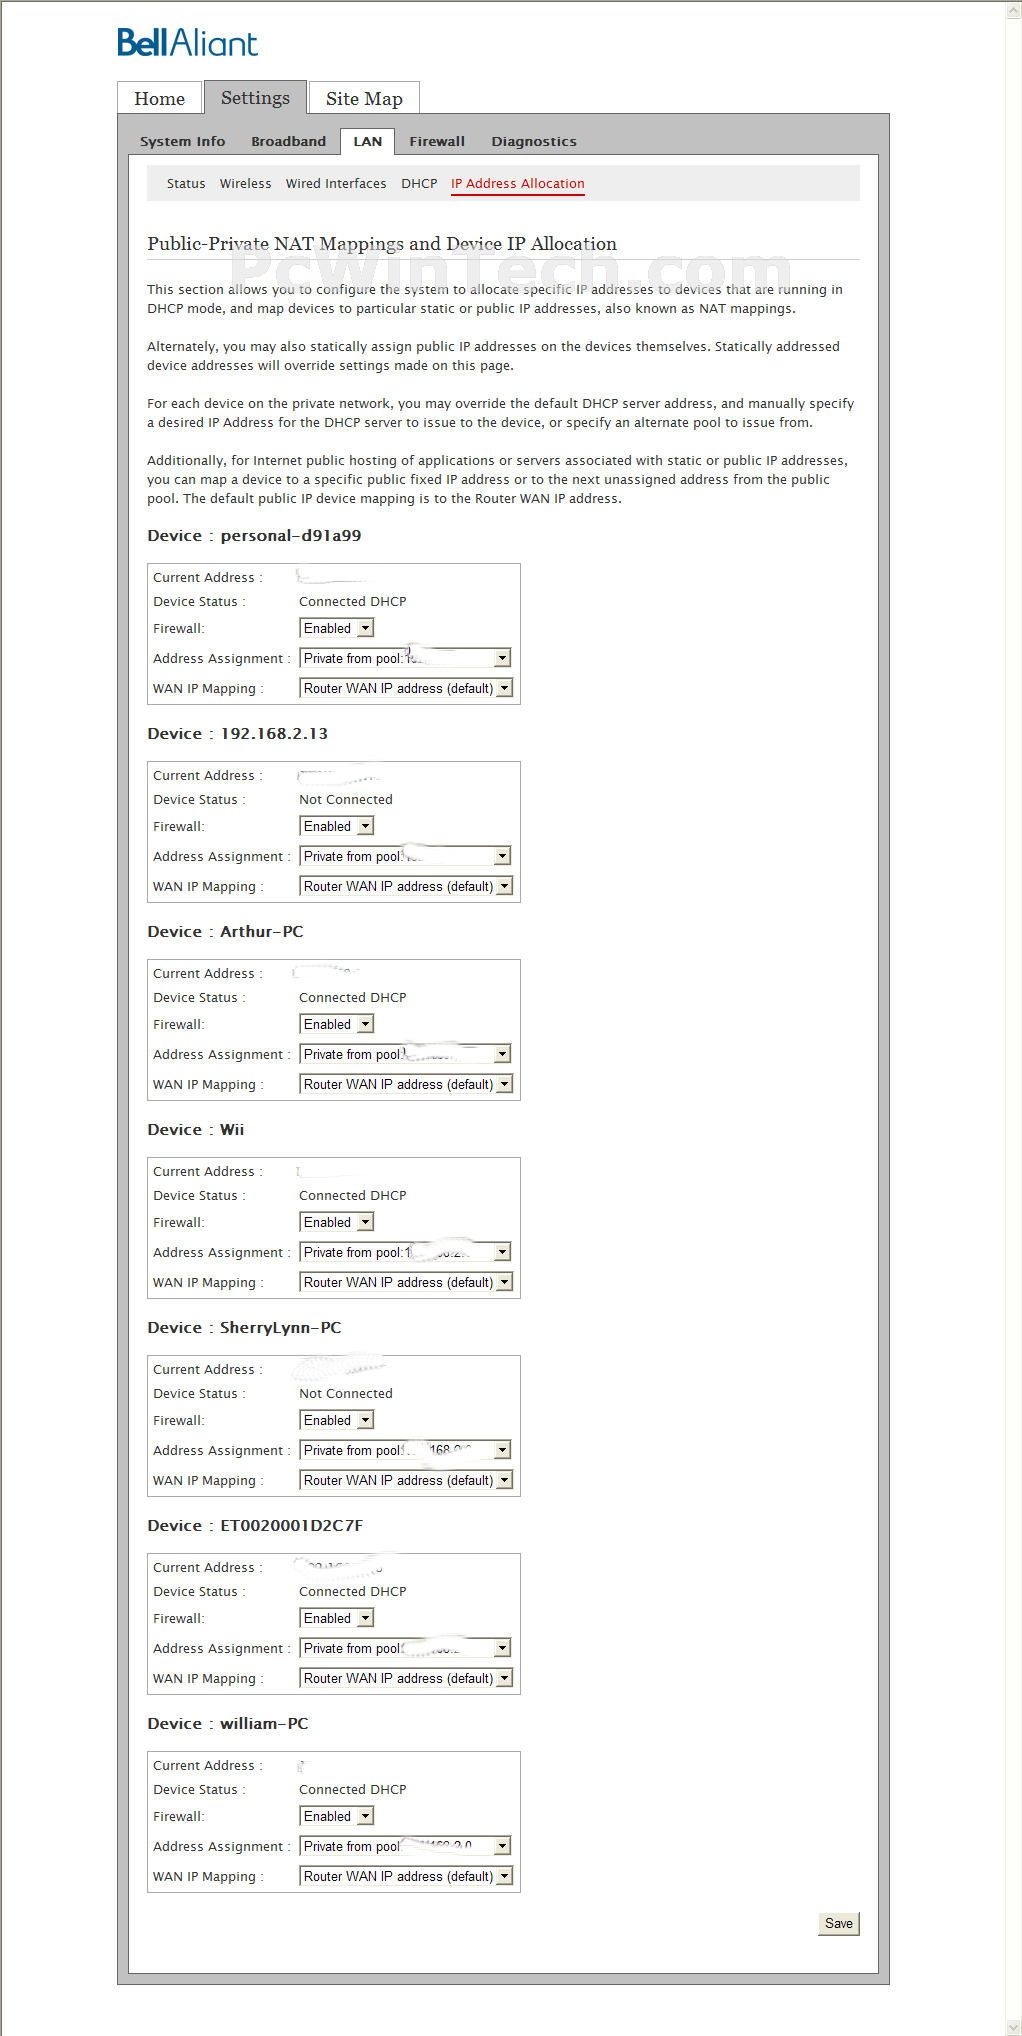The height and width of the screenshot is (2036, 1022).
Task: Click the 'Device : Arthur-PC' heading
Action: click(225, 931)
